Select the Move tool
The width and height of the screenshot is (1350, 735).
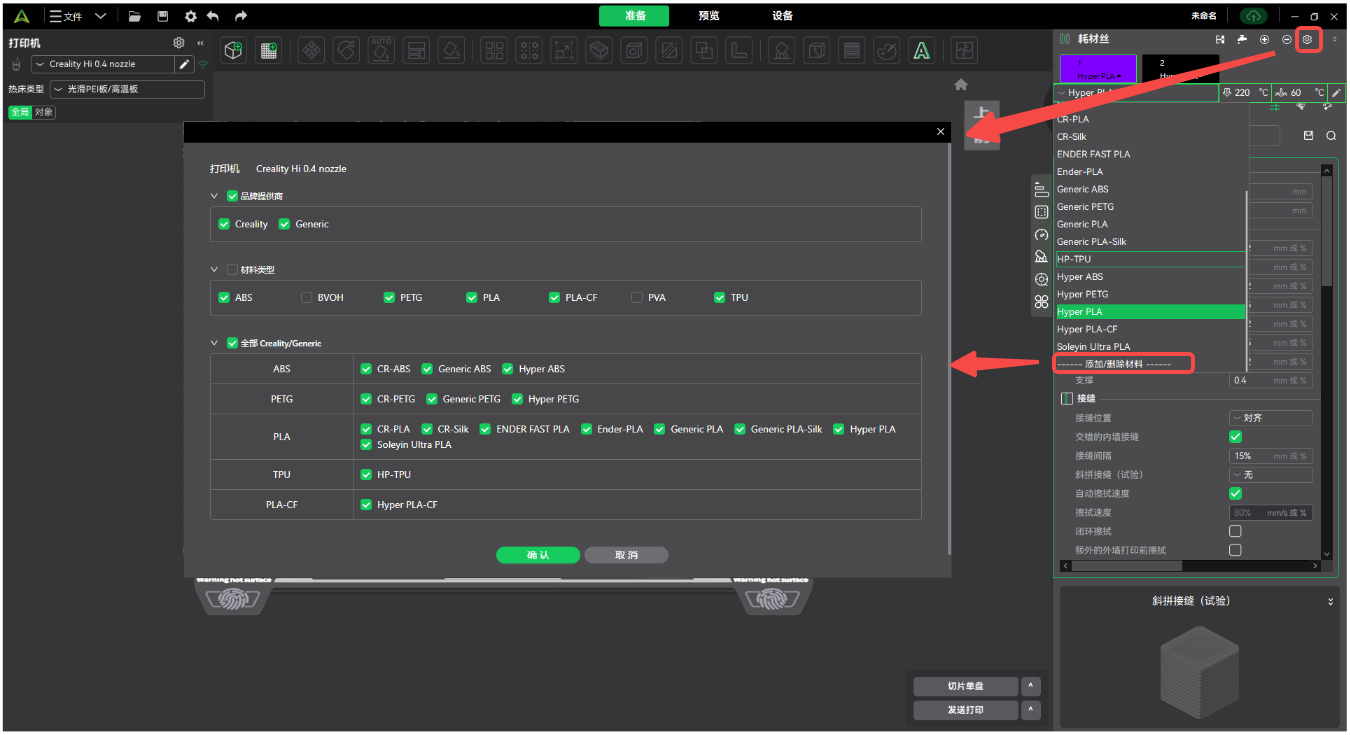312,49
